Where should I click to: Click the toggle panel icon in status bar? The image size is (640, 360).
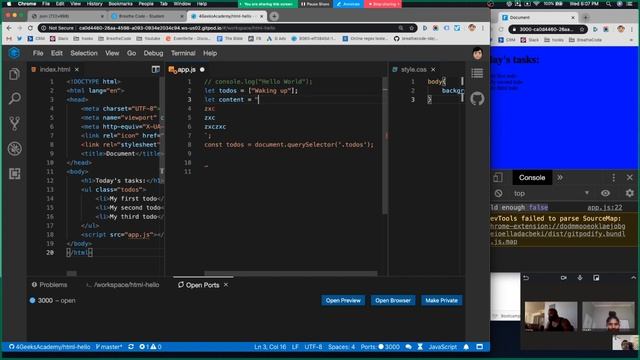click(480, 347)
